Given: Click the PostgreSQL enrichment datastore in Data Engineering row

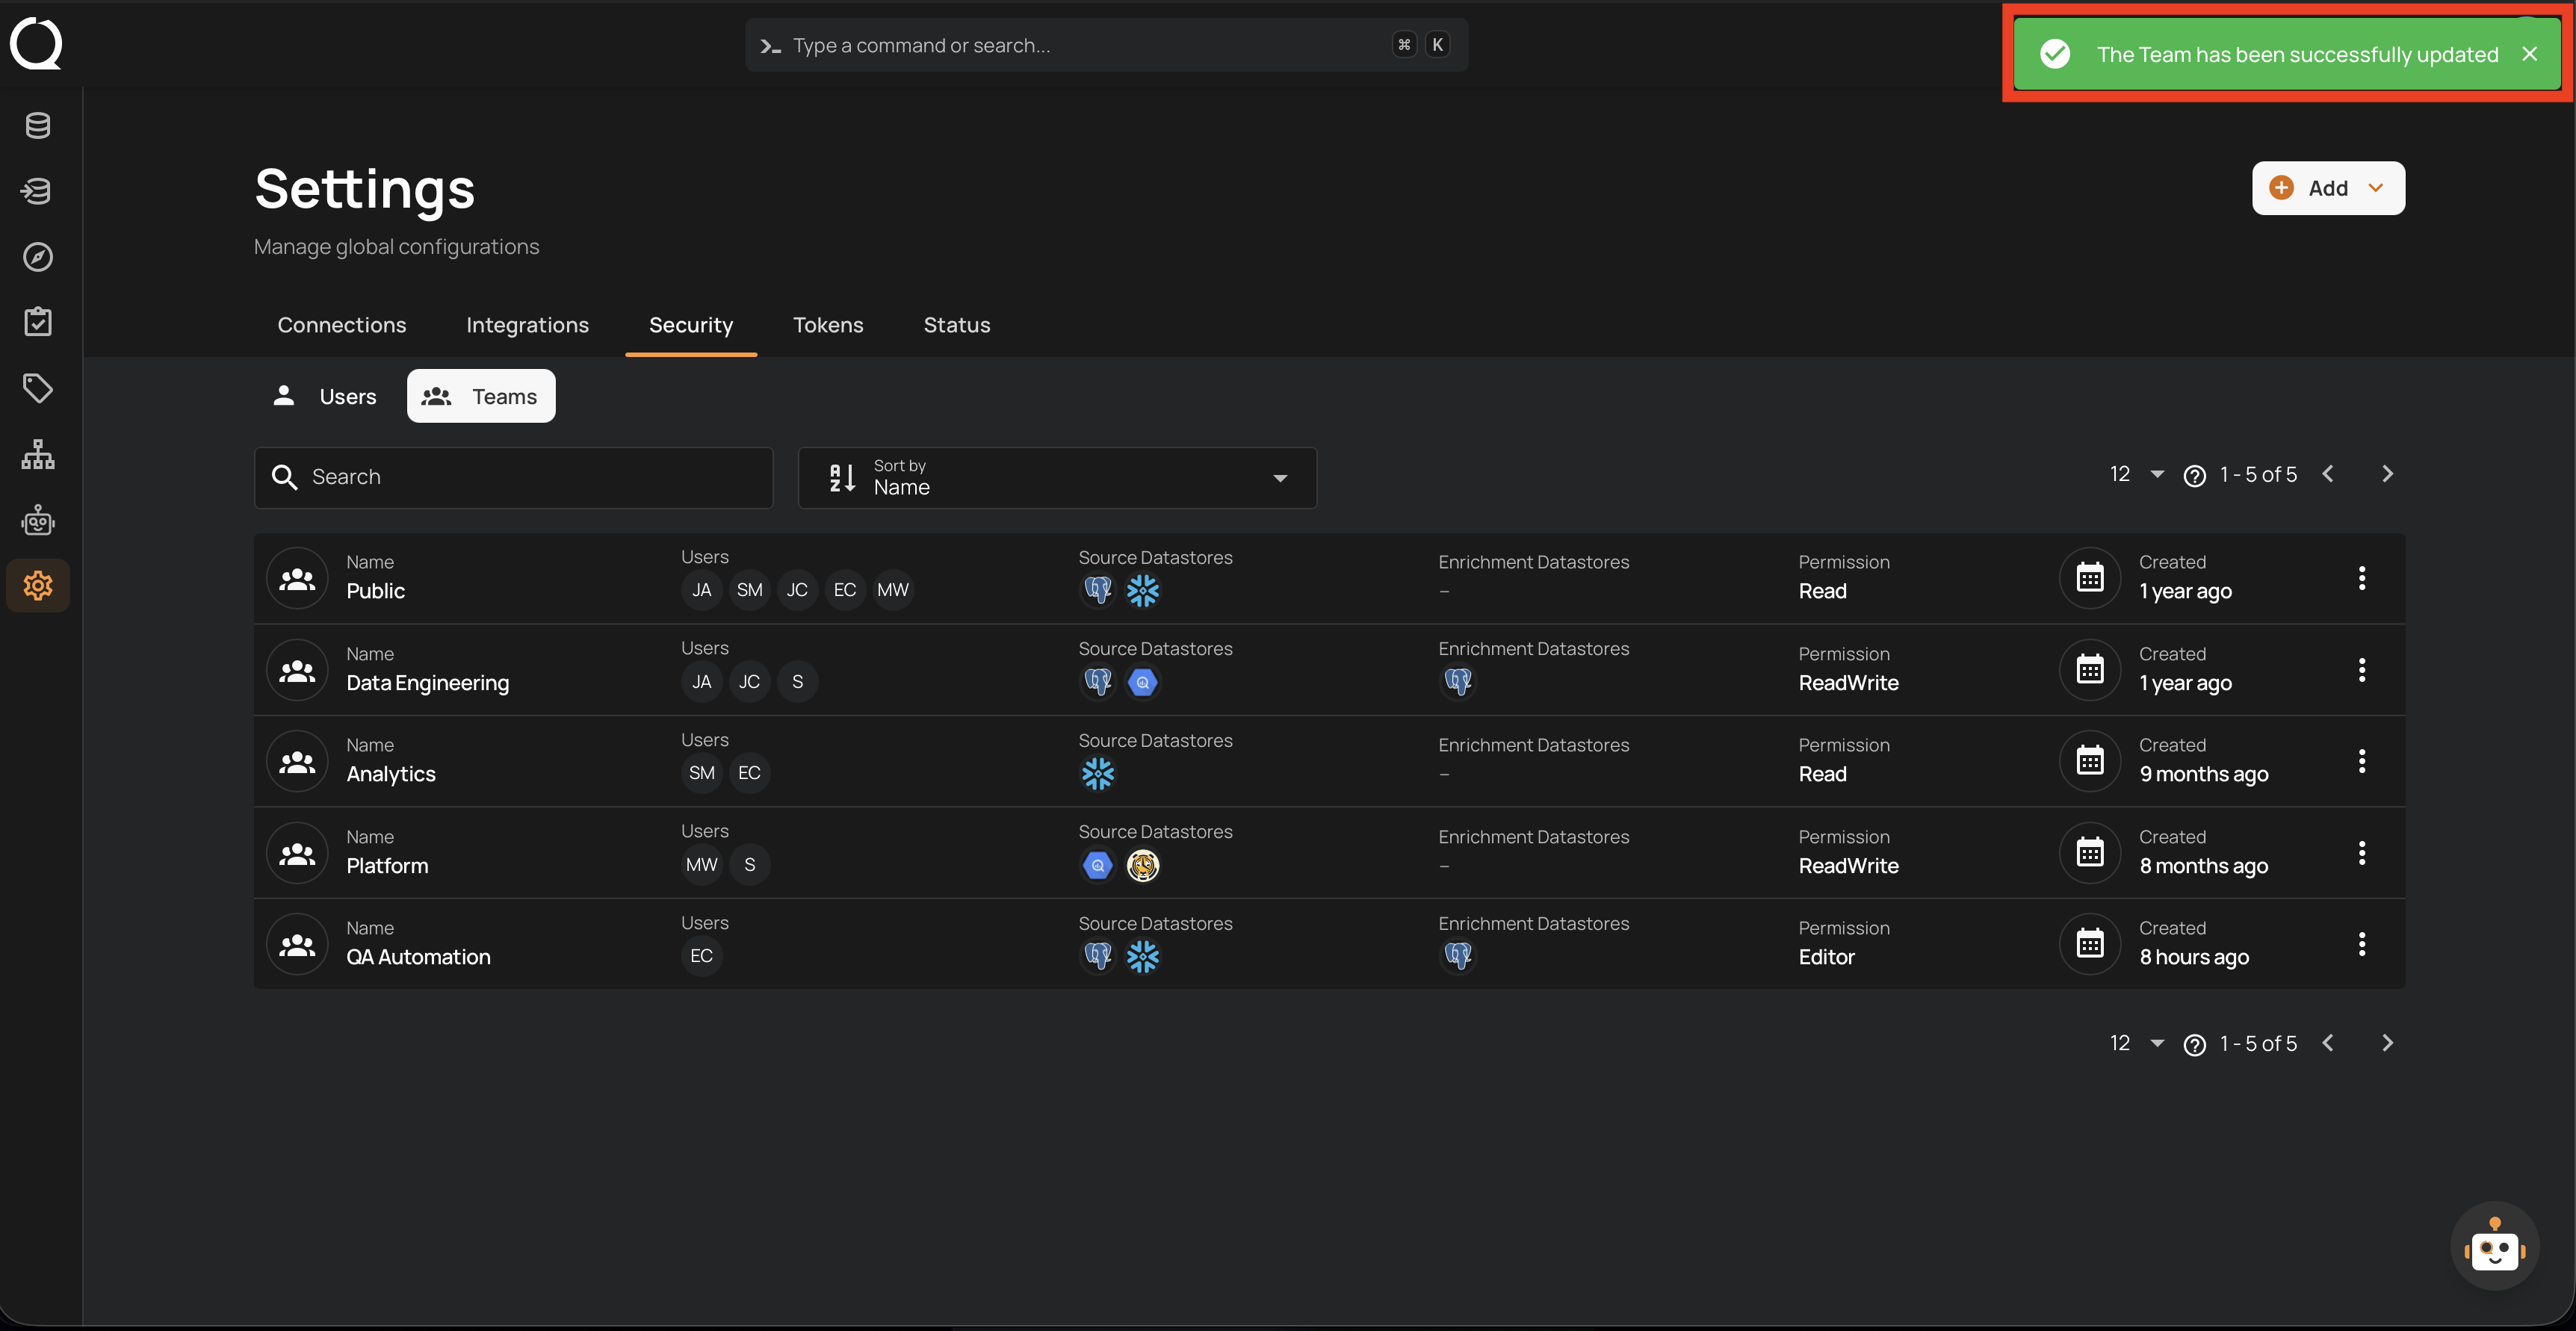Looking at the screenshot, I should point(1458,682).
